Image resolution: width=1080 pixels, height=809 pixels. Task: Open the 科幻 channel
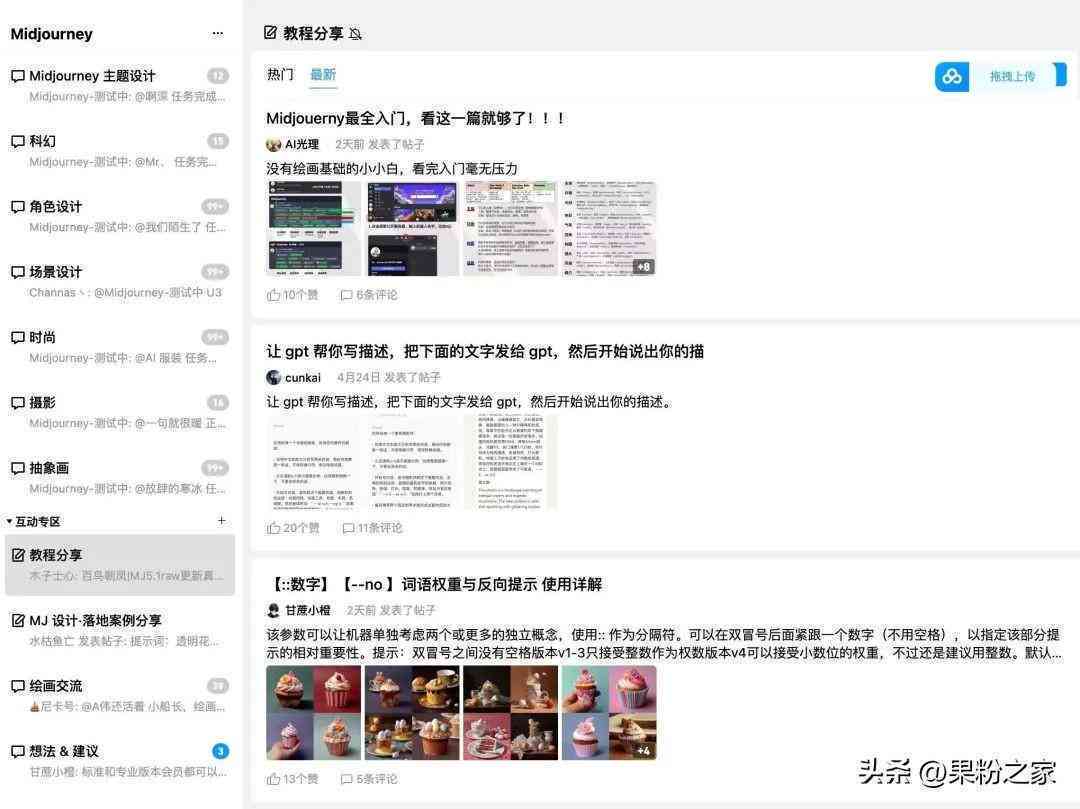tap(119, 151)
